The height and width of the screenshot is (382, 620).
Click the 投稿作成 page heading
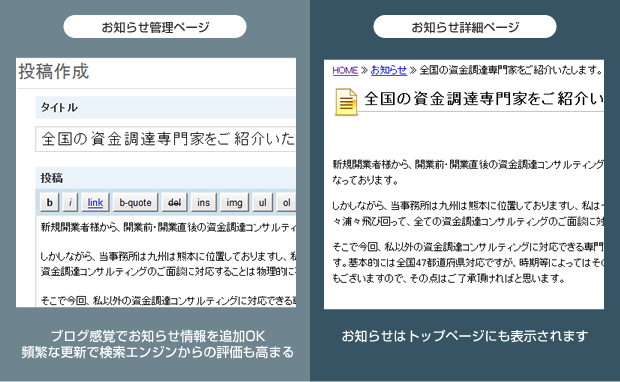point(54,72)
